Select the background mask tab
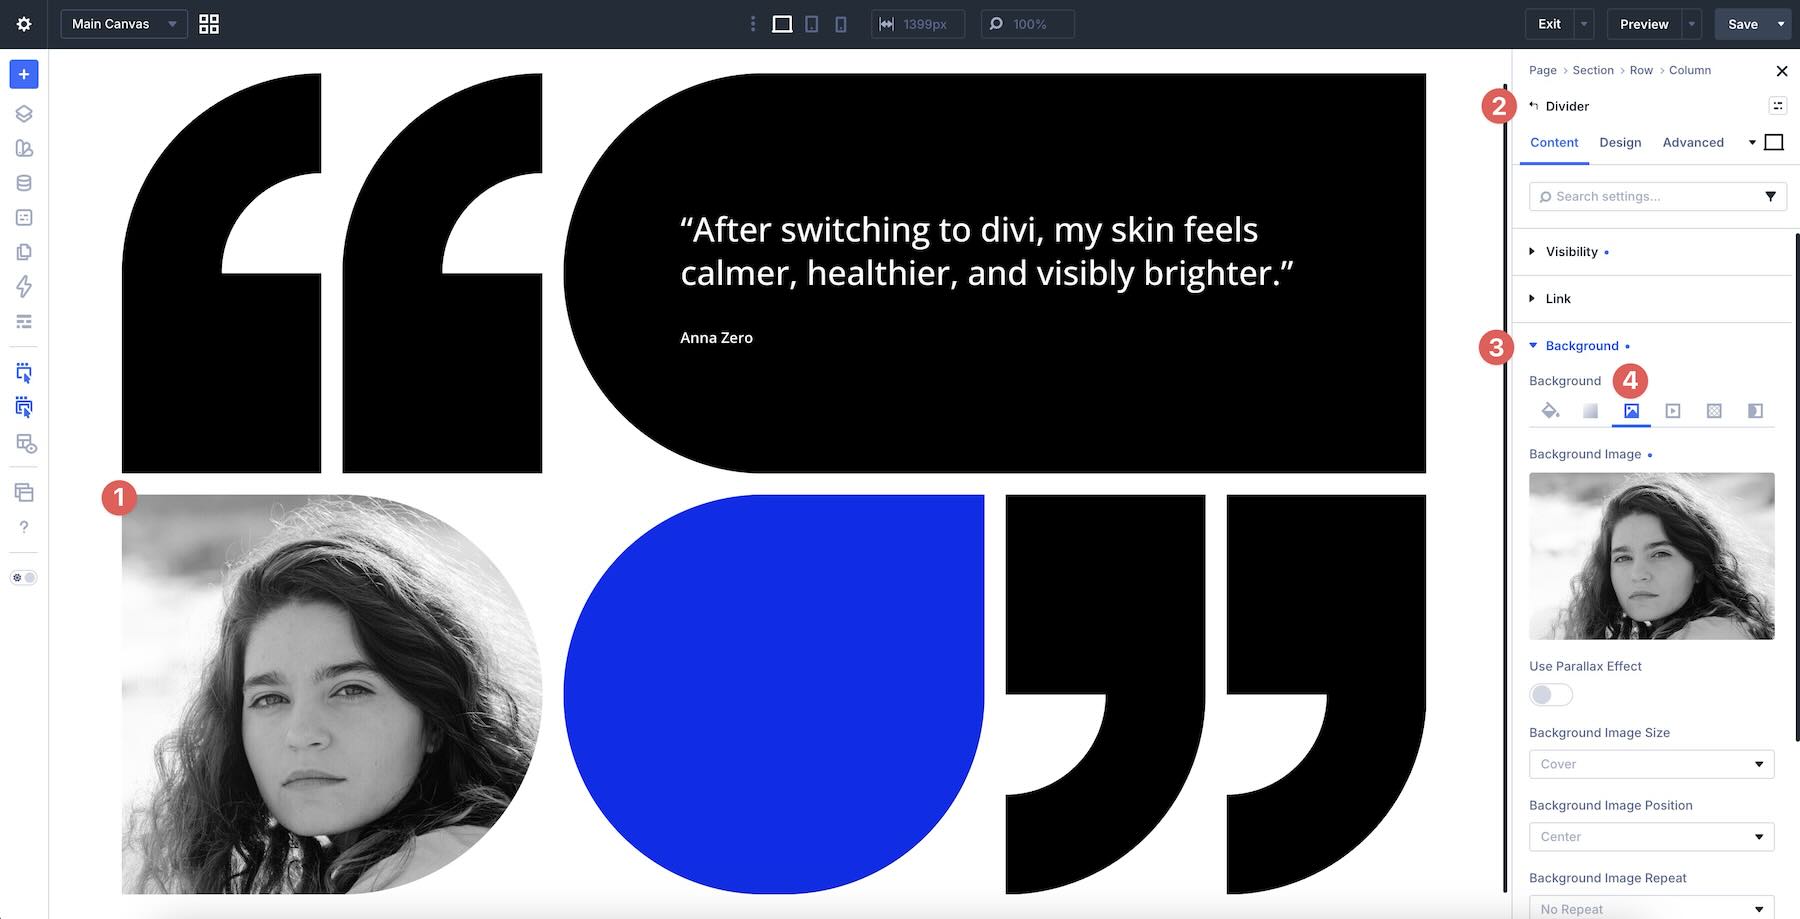1800x919 pixels. coord(1755,411)
